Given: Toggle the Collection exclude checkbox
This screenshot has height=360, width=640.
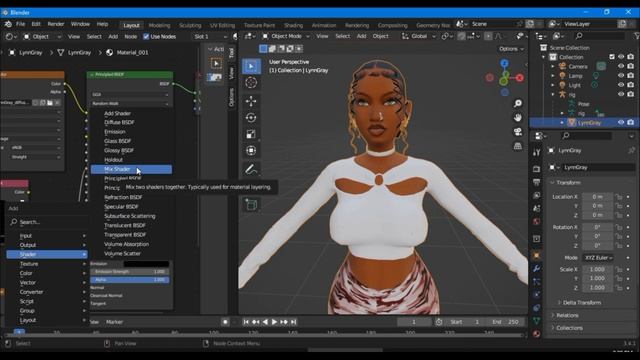Looking at the screenshot, I should (x=612, y=57).
